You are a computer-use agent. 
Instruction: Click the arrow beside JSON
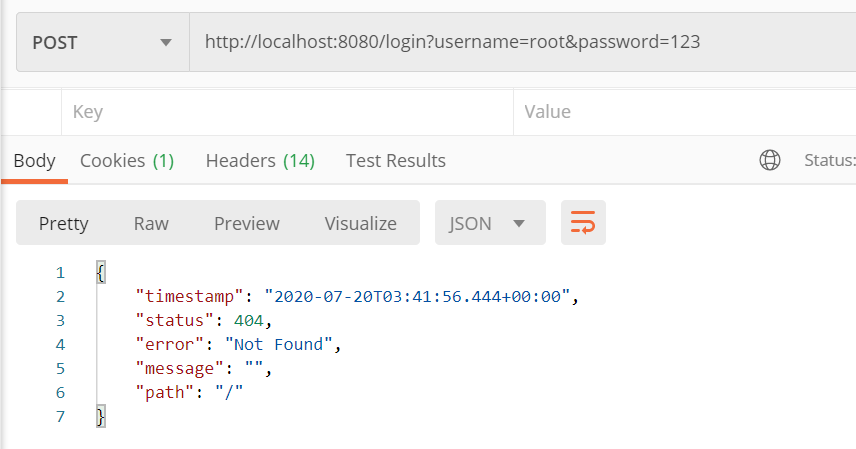[519, 223]
